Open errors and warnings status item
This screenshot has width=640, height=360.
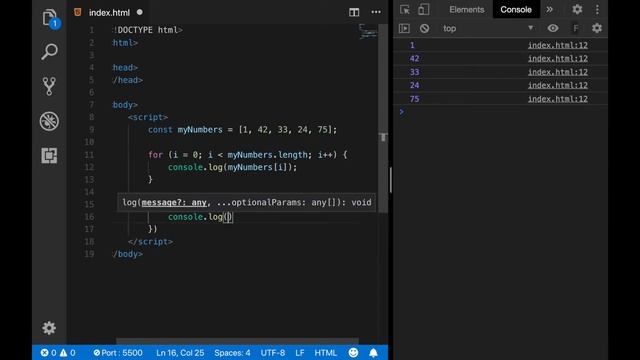58,353
